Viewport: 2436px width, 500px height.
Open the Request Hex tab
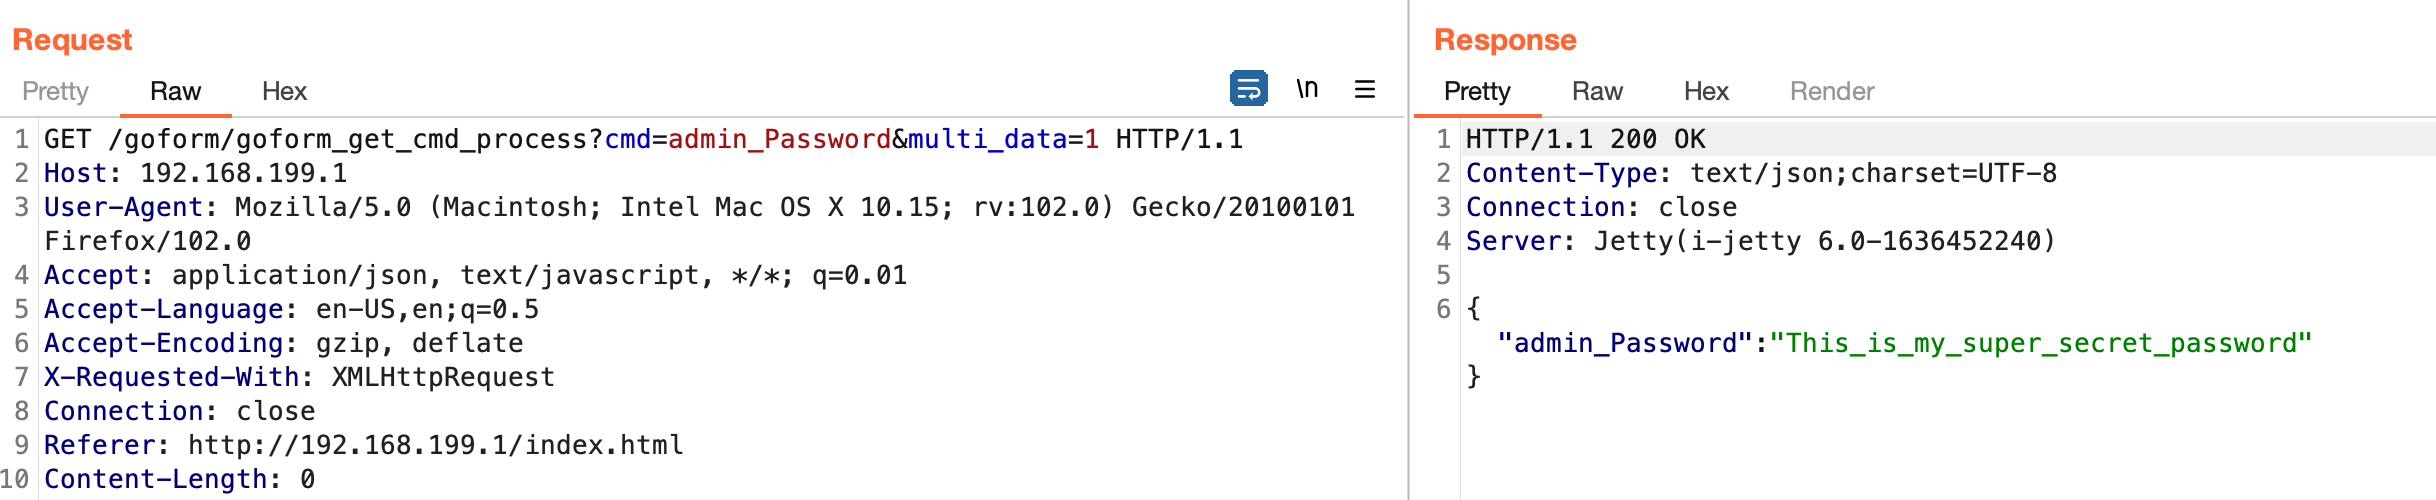click(x=284, y=91)
